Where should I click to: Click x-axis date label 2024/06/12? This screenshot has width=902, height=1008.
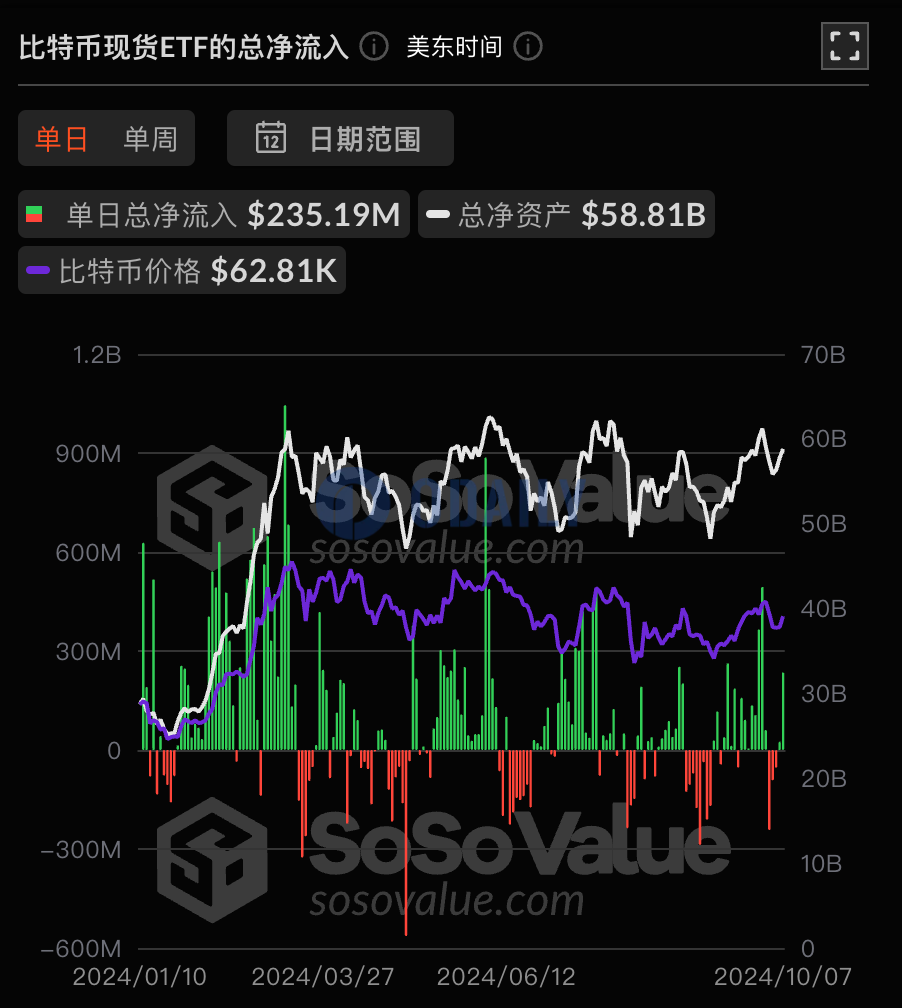(x=506, y=977)
